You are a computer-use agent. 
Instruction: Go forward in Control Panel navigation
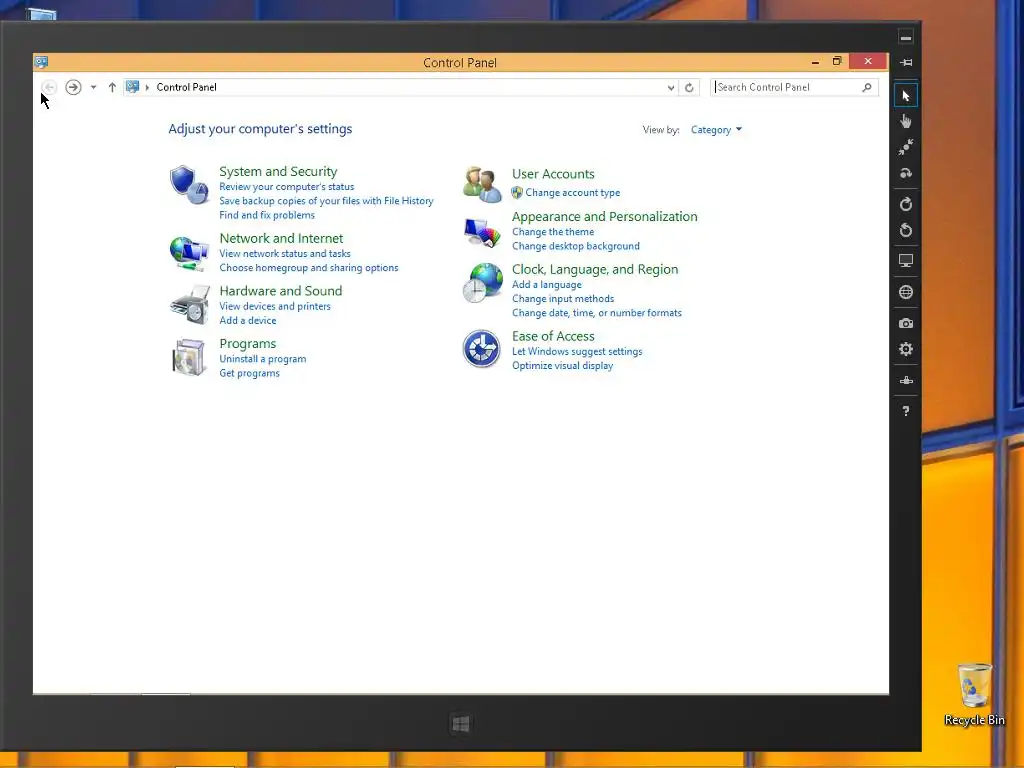click(x=73, y=87)
